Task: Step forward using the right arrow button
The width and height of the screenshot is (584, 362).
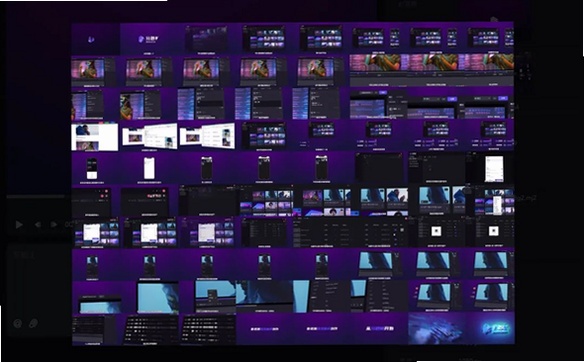Action: [x=54, y=225]
